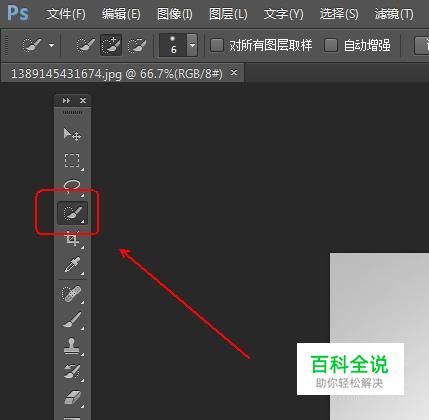The image size is (429, 420).
Task: Open the 滤镜(T) menu
Action: 394,14
